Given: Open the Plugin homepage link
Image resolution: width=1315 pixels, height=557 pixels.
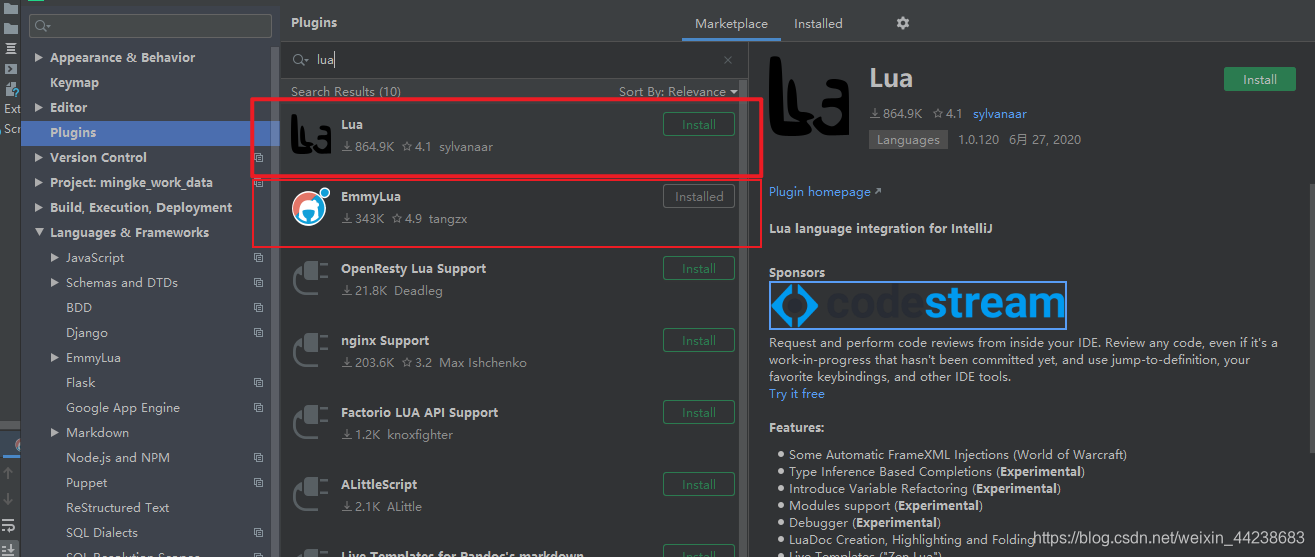Looking at the screenshot, I should point(825,192).
